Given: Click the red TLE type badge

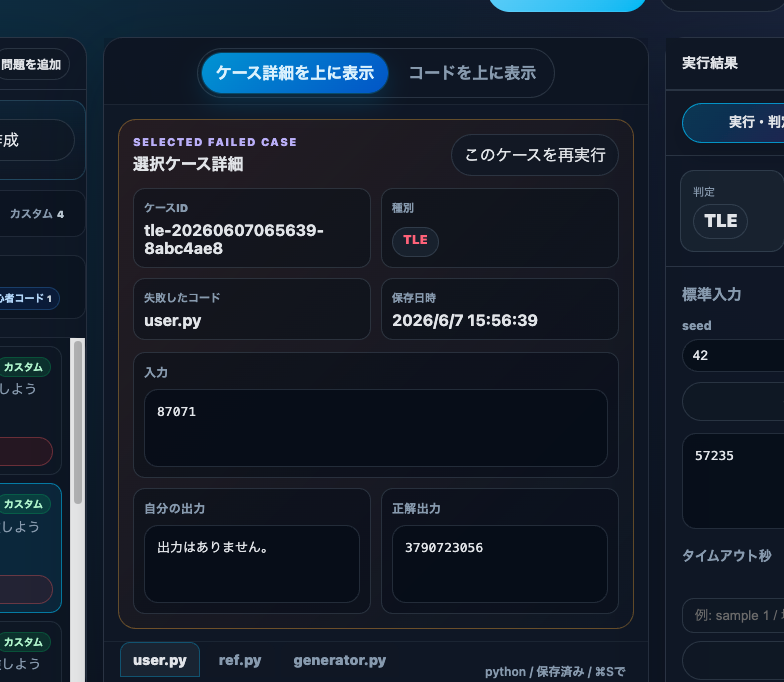Looking at the screenshot, I should pos(416,242).
